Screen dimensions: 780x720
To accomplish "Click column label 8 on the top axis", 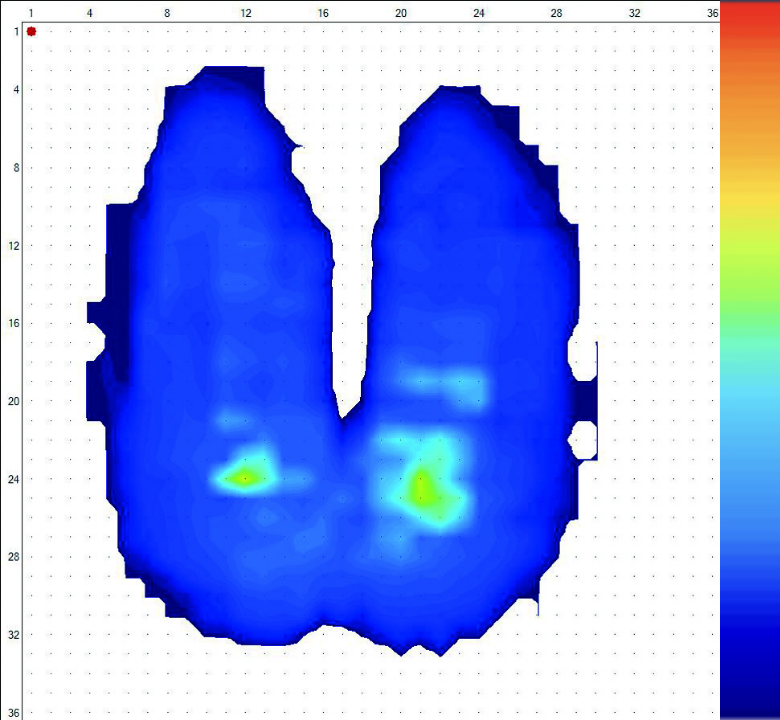I will [x=167, y=13].
